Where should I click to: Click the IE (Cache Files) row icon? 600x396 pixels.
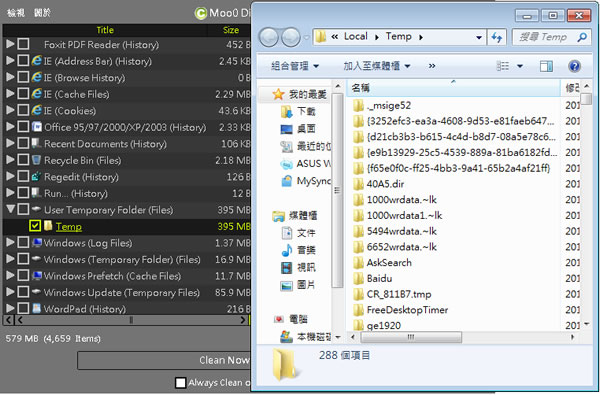coord(36,94)
